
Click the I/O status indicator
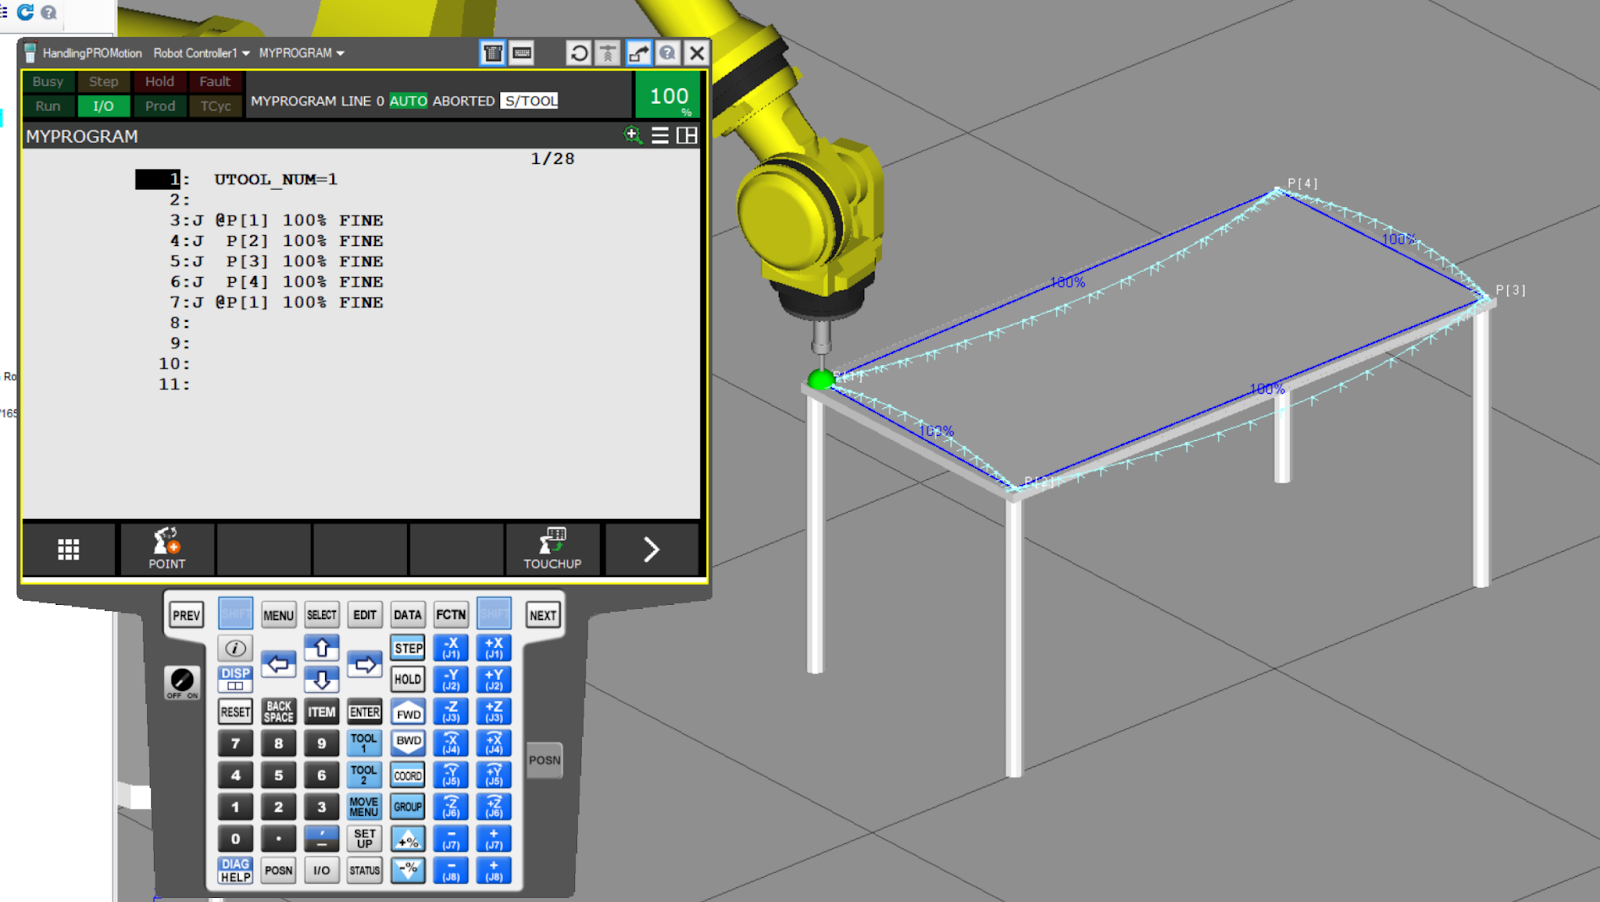coord(103,106)
